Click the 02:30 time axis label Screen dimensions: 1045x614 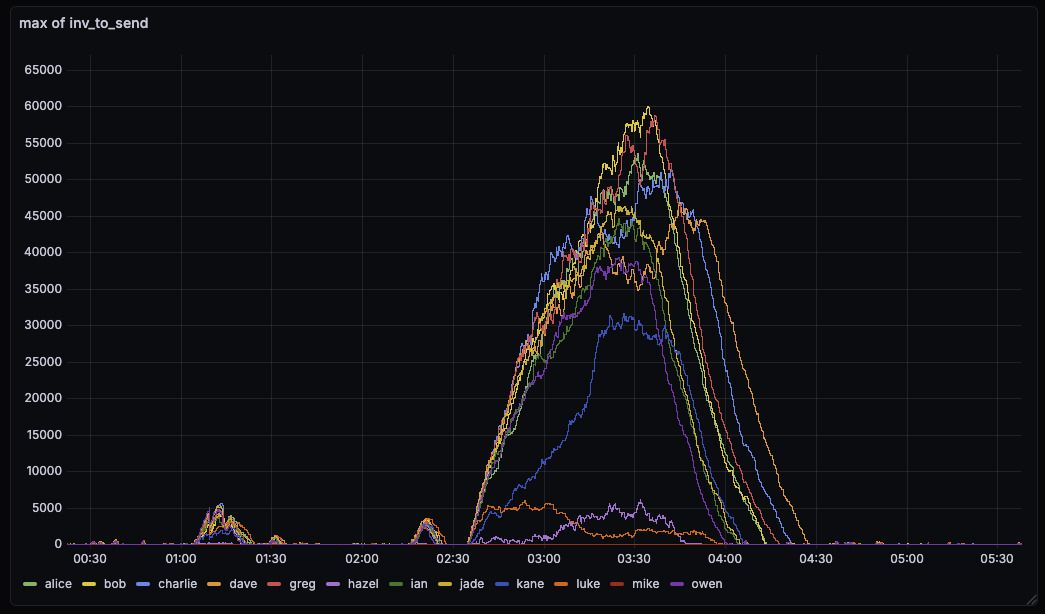pyautogui.click(x=453, y=559)
